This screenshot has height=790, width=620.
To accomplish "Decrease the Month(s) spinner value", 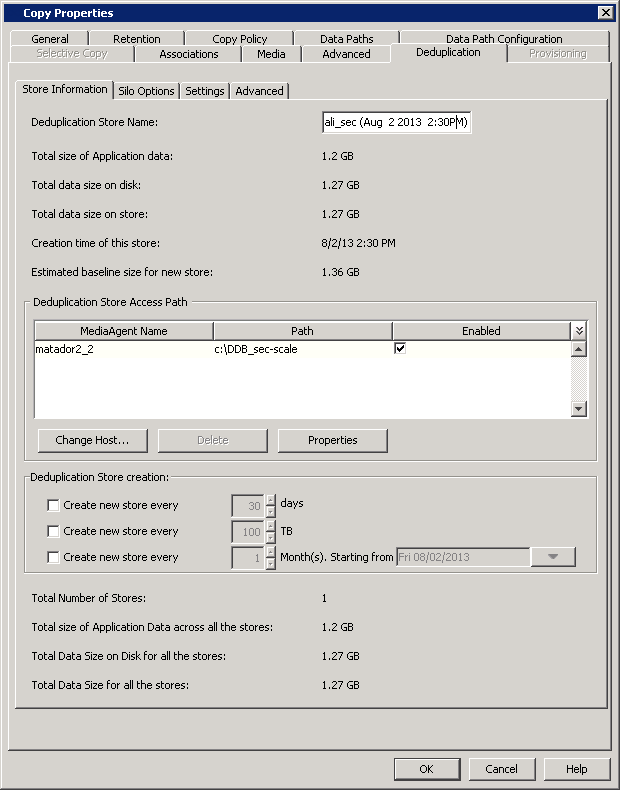I will coord(270,563).
